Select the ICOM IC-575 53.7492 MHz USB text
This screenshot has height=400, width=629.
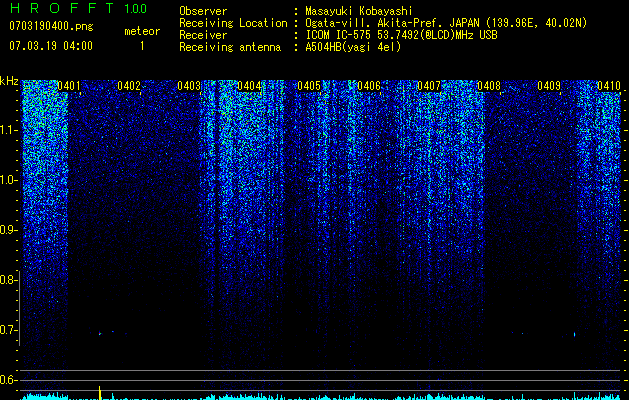coord(401,35)
